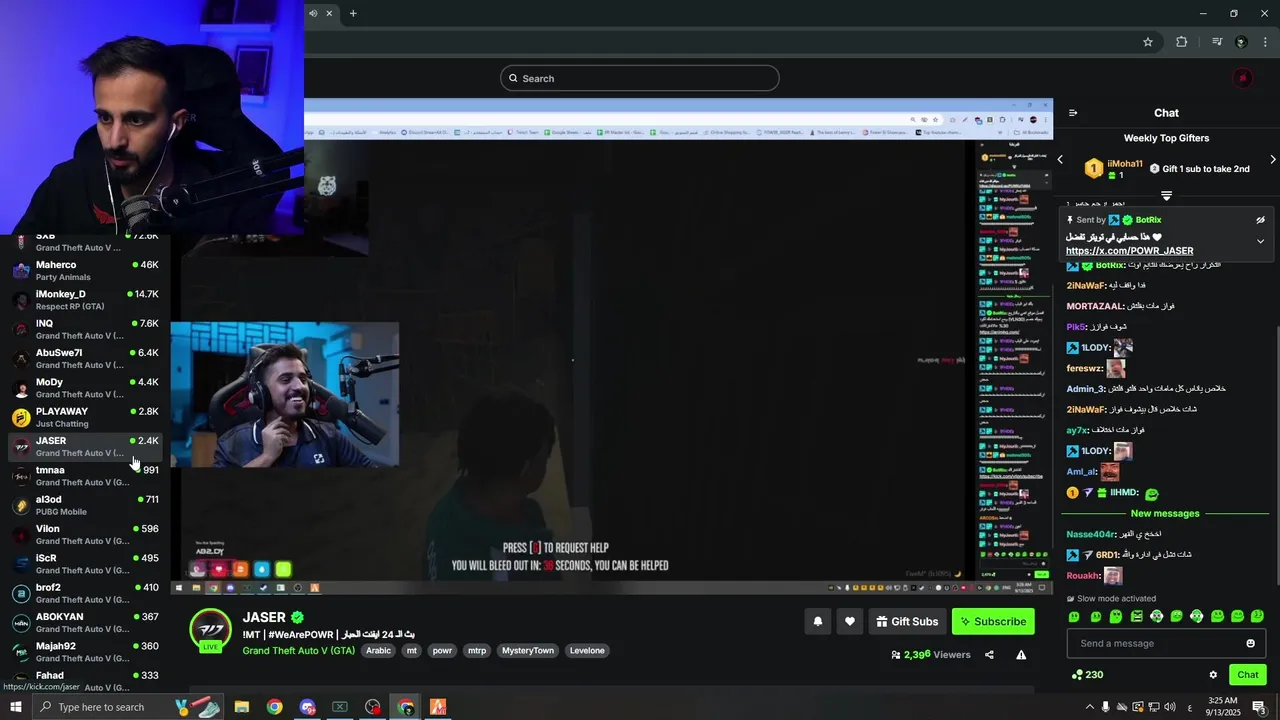Open al3od PUBG Mobile channel

85,505
